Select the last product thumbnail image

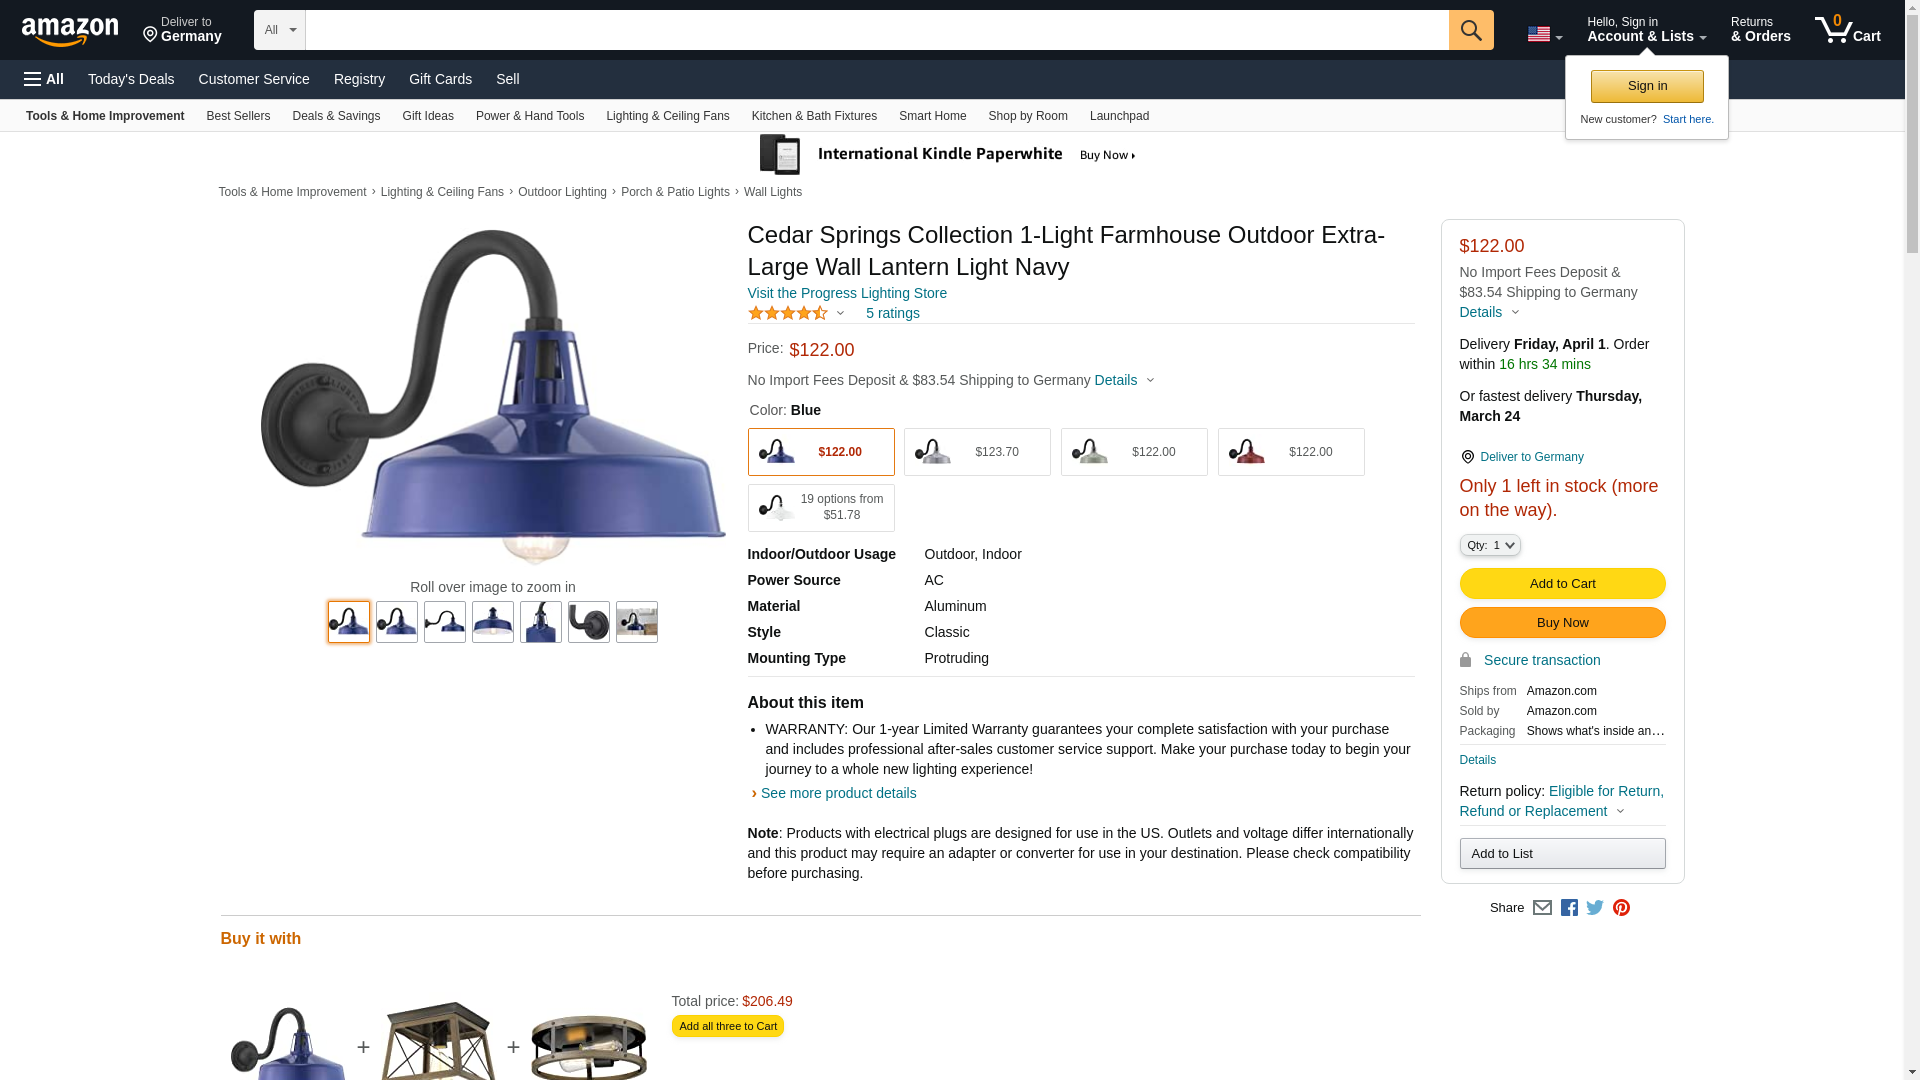coord(636,622)
